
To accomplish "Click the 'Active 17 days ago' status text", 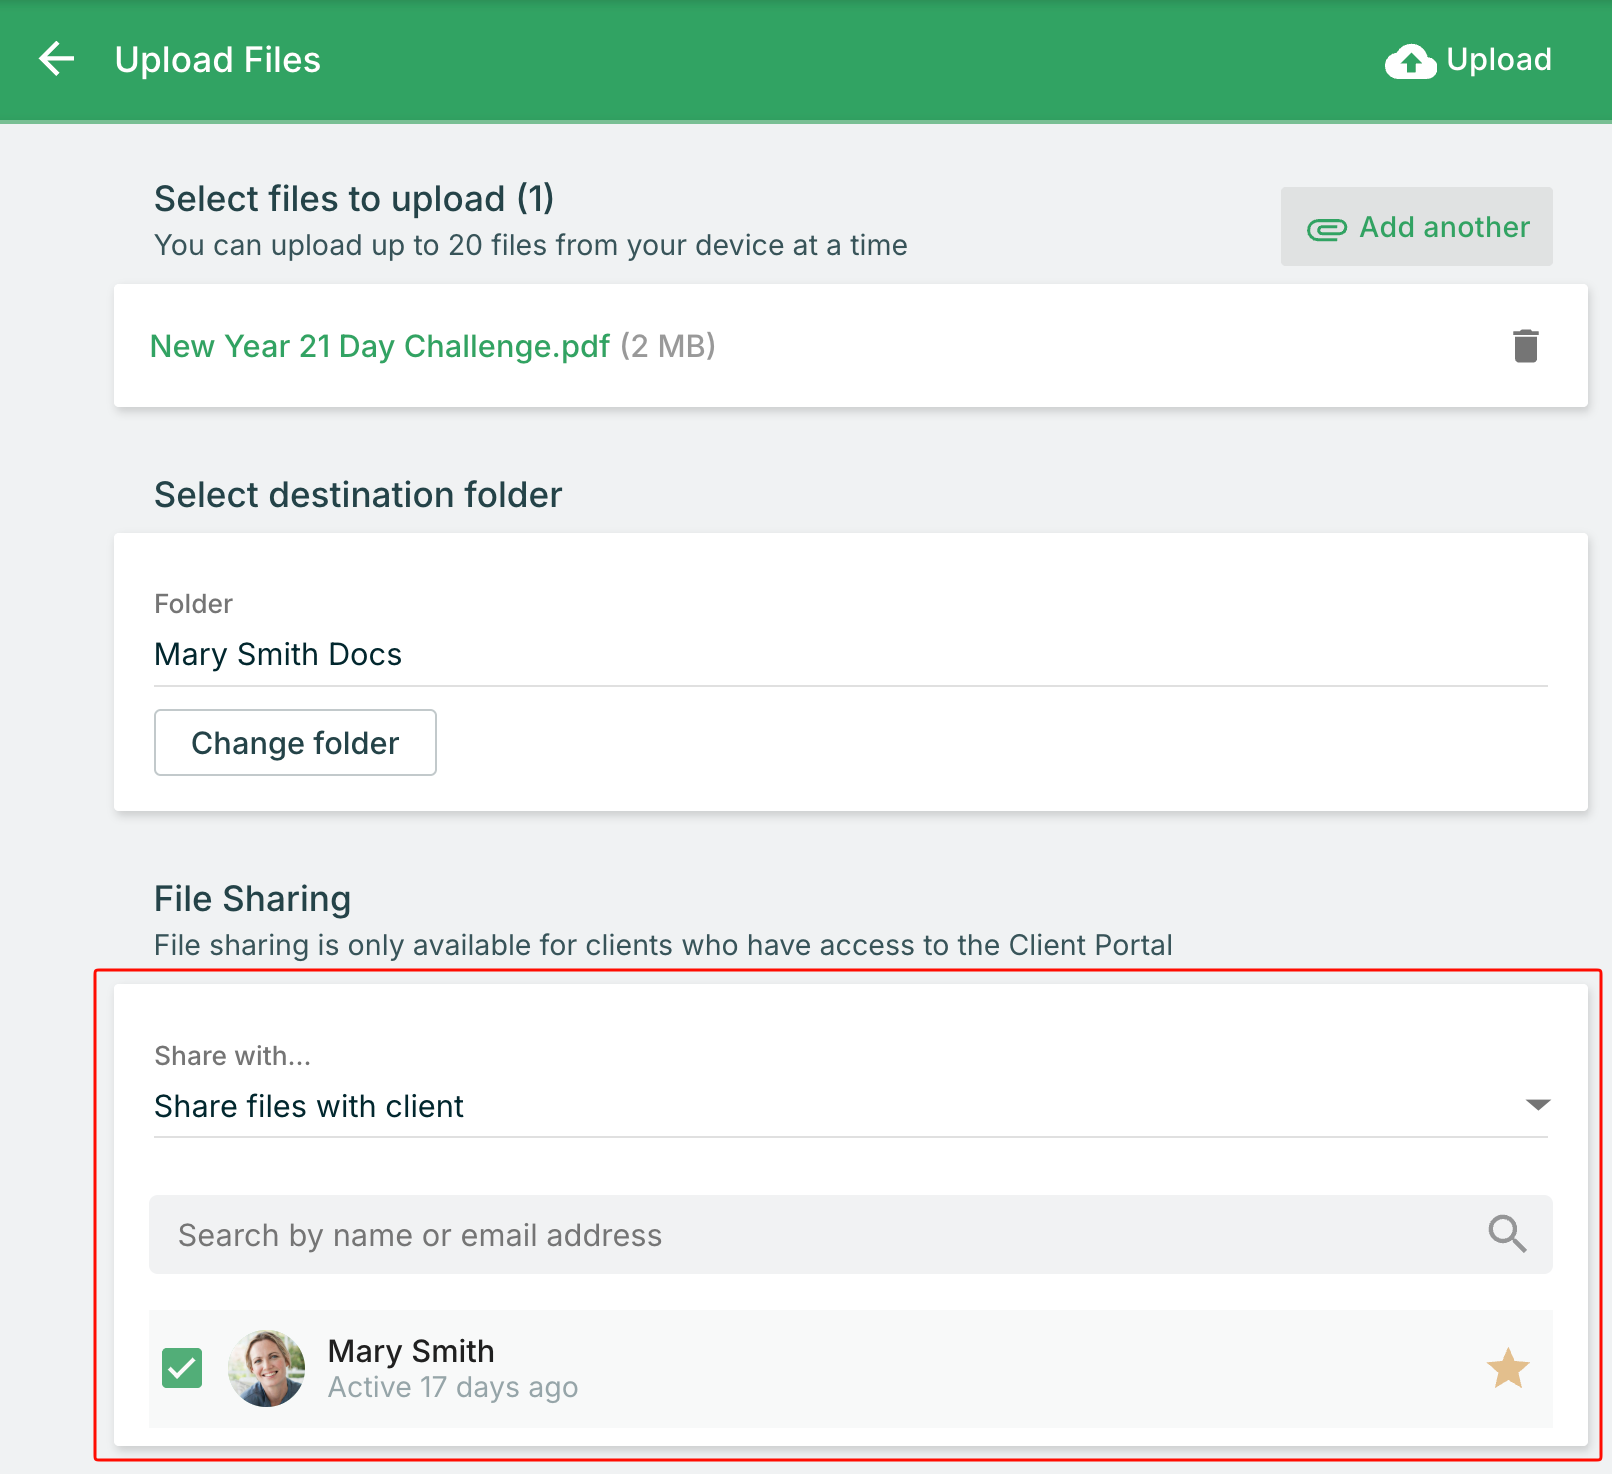I will point(453,1388).
